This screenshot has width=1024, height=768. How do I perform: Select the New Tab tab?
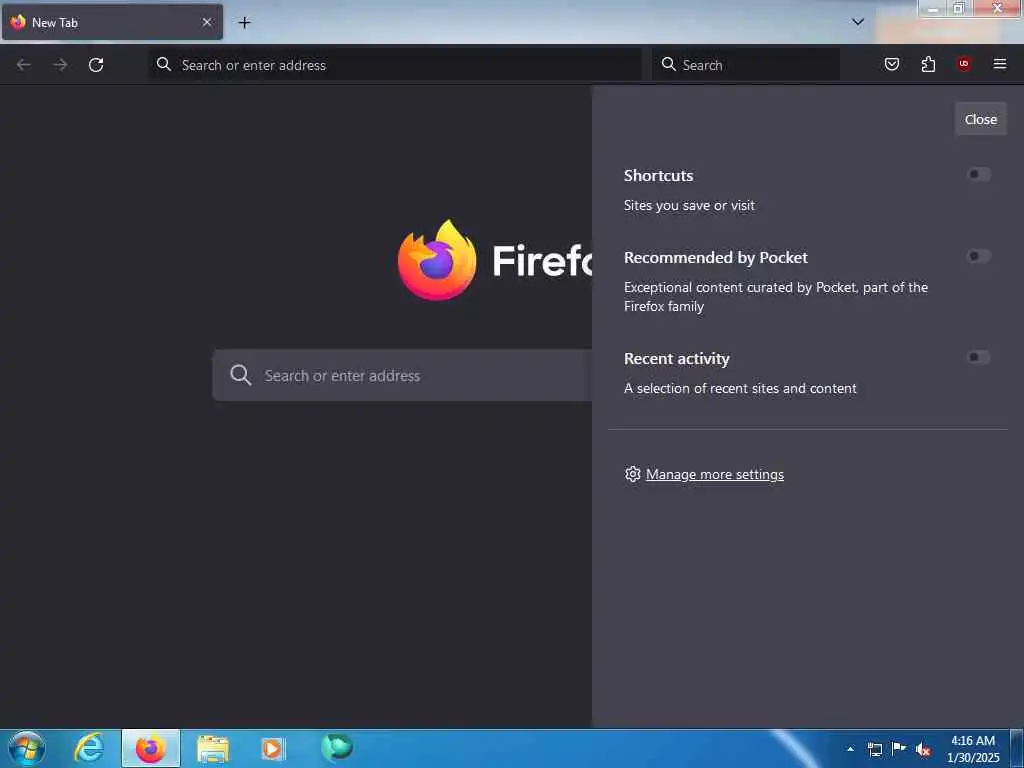tap(112, 22)
